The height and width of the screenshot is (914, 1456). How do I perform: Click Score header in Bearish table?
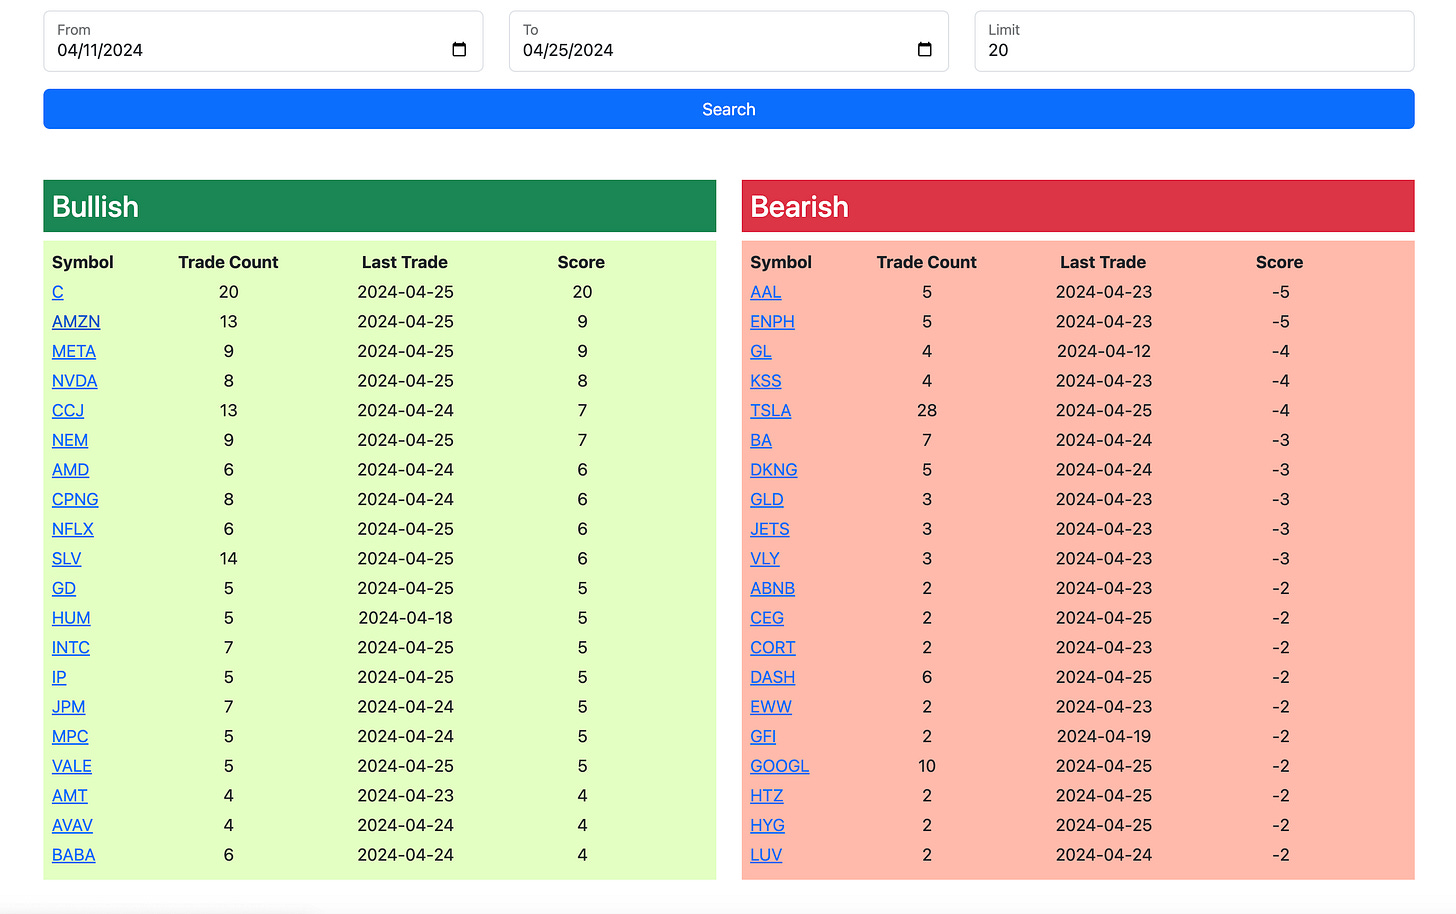pyautogui.click(x=1279, y=262)
